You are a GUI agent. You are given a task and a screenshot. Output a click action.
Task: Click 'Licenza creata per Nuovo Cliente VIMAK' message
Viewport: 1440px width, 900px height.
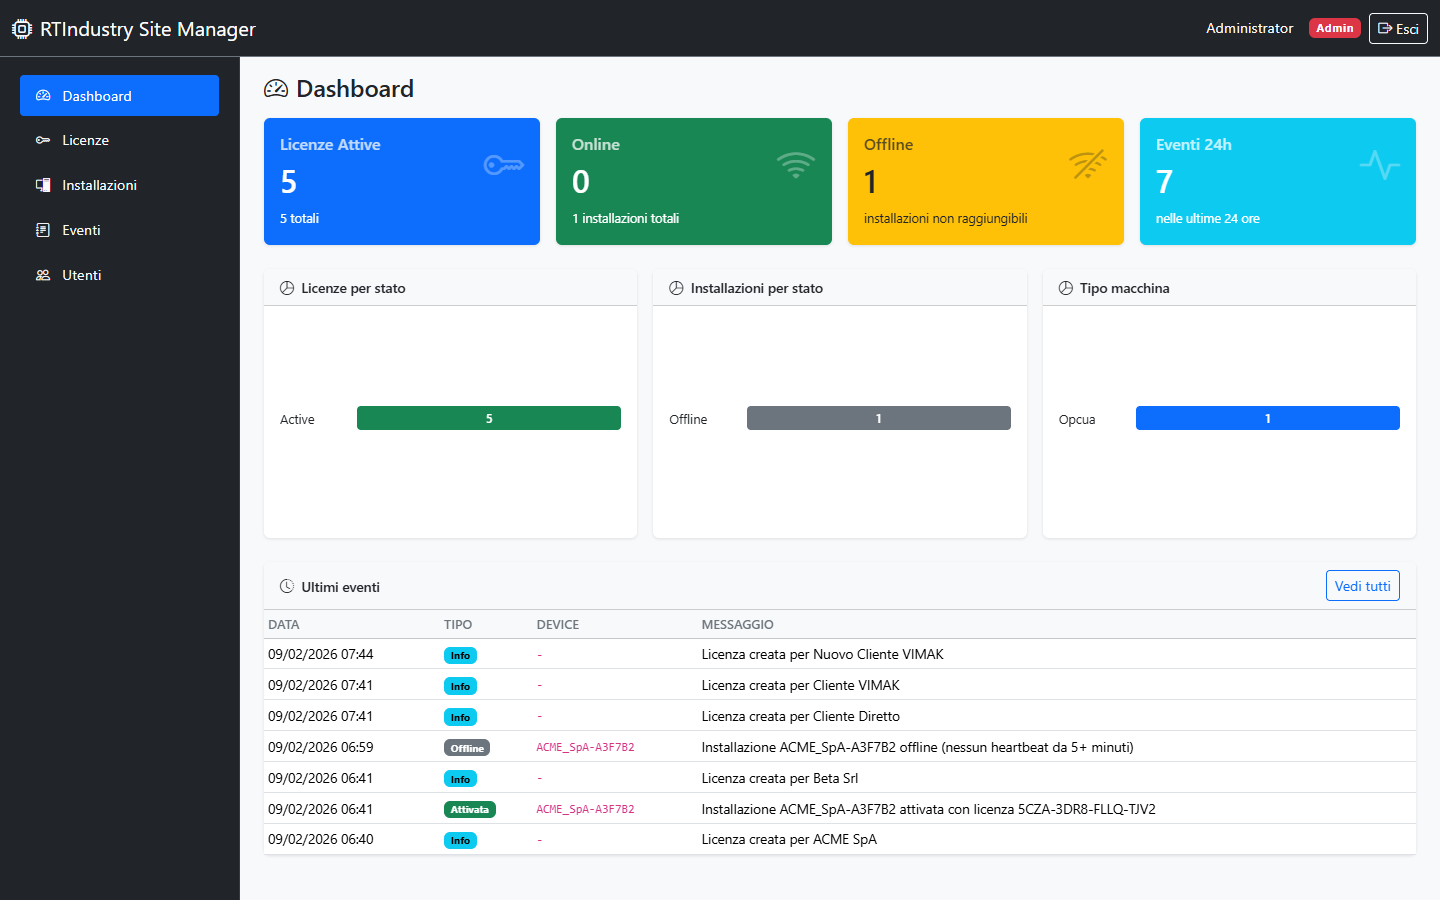(823, 654)
